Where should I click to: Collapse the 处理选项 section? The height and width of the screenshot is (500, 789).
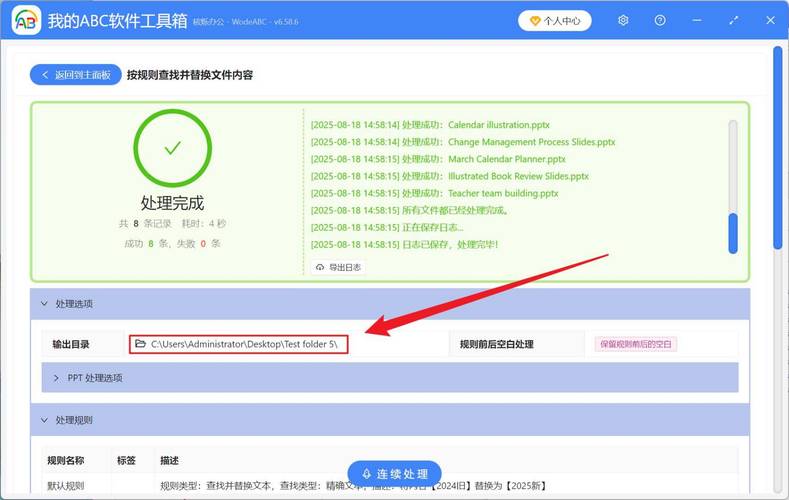click(390, 304)
